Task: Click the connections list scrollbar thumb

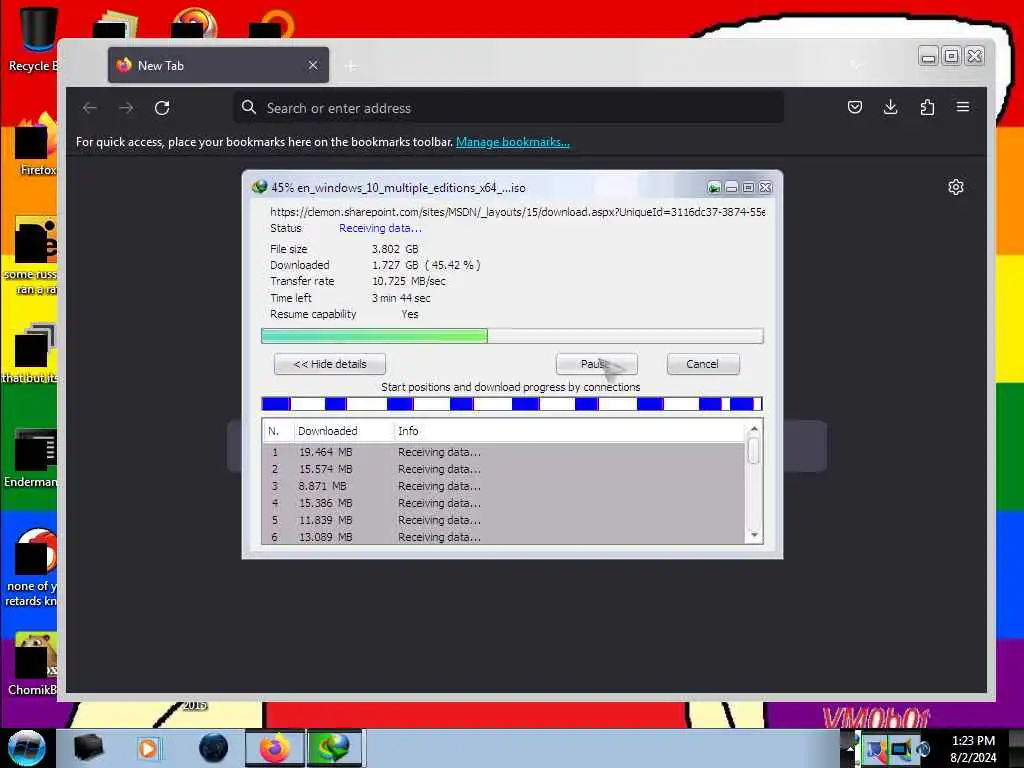Action: tap(754, 451)
